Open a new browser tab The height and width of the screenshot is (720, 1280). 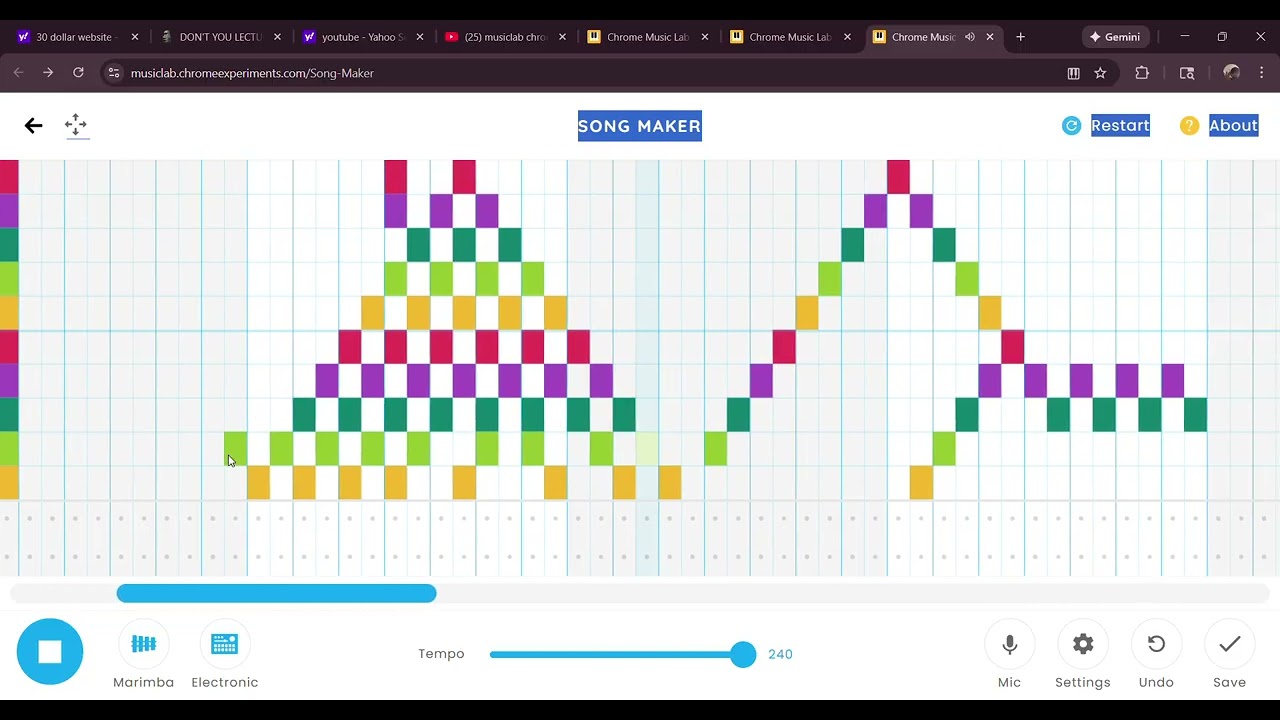pyautogui.click(x=1020, y=37)
